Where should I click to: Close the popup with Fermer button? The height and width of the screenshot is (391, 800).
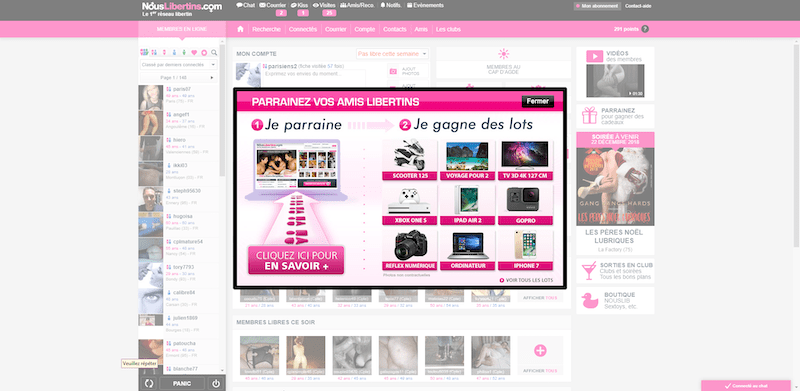pos(538,102)
